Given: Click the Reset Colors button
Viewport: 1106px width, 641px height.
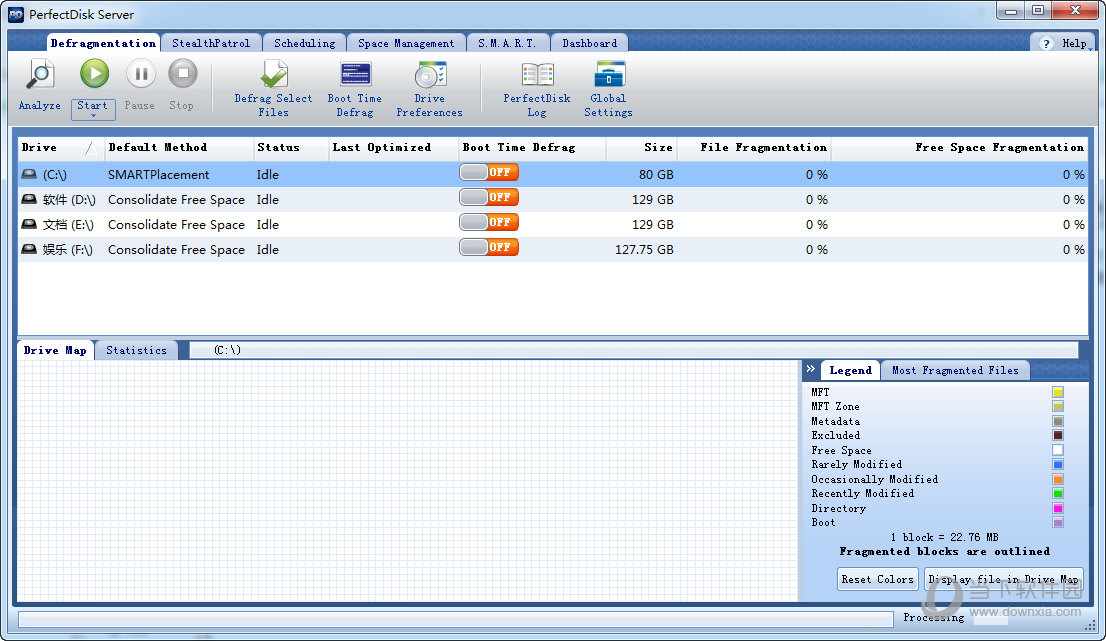Looking at the screenshot, I should (877, 579).
